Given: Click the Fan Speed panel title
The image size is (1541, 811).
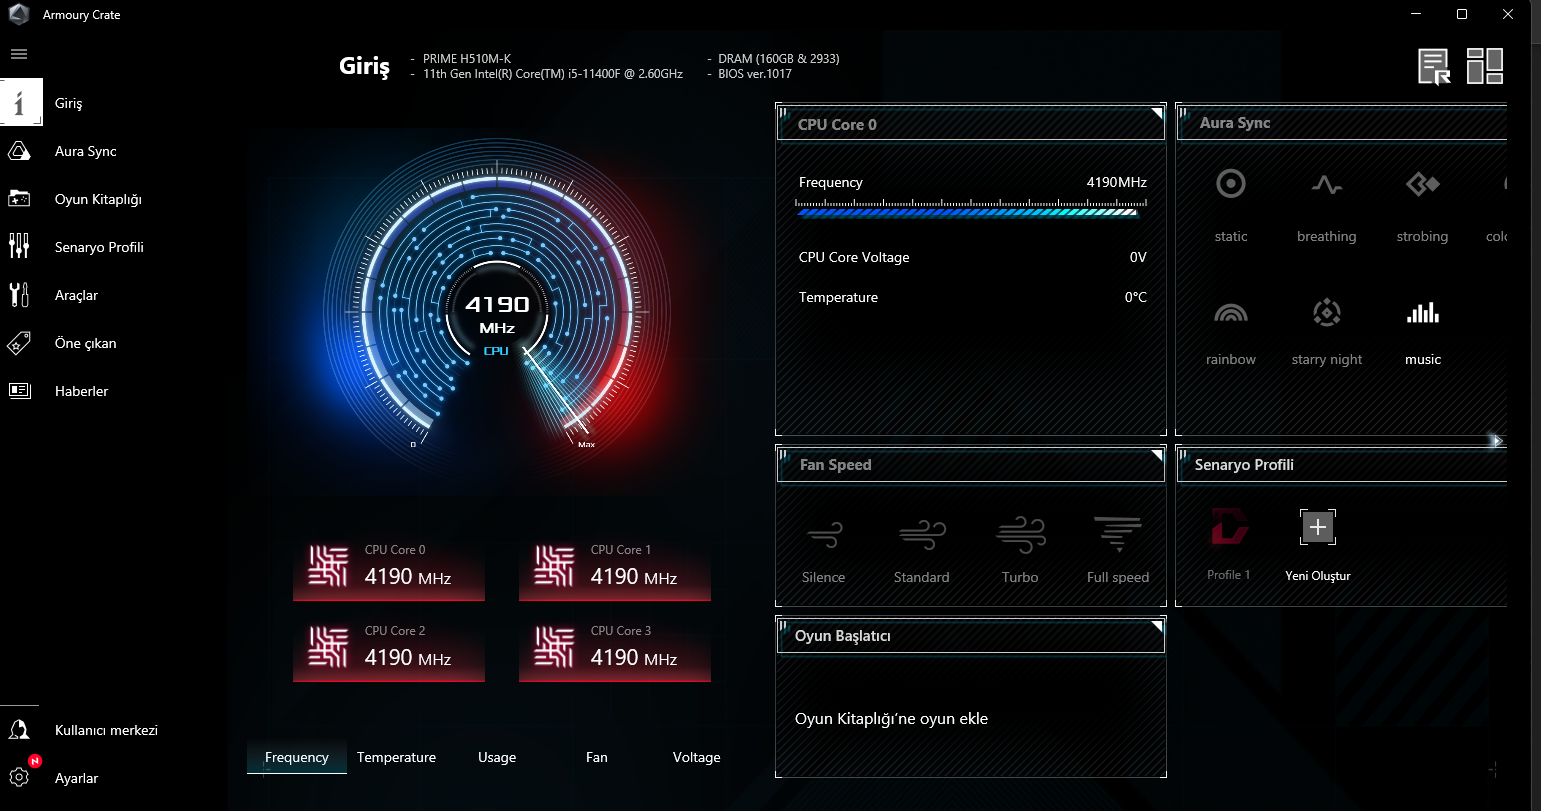Looking at the screenshot, I should click(835, 465).
